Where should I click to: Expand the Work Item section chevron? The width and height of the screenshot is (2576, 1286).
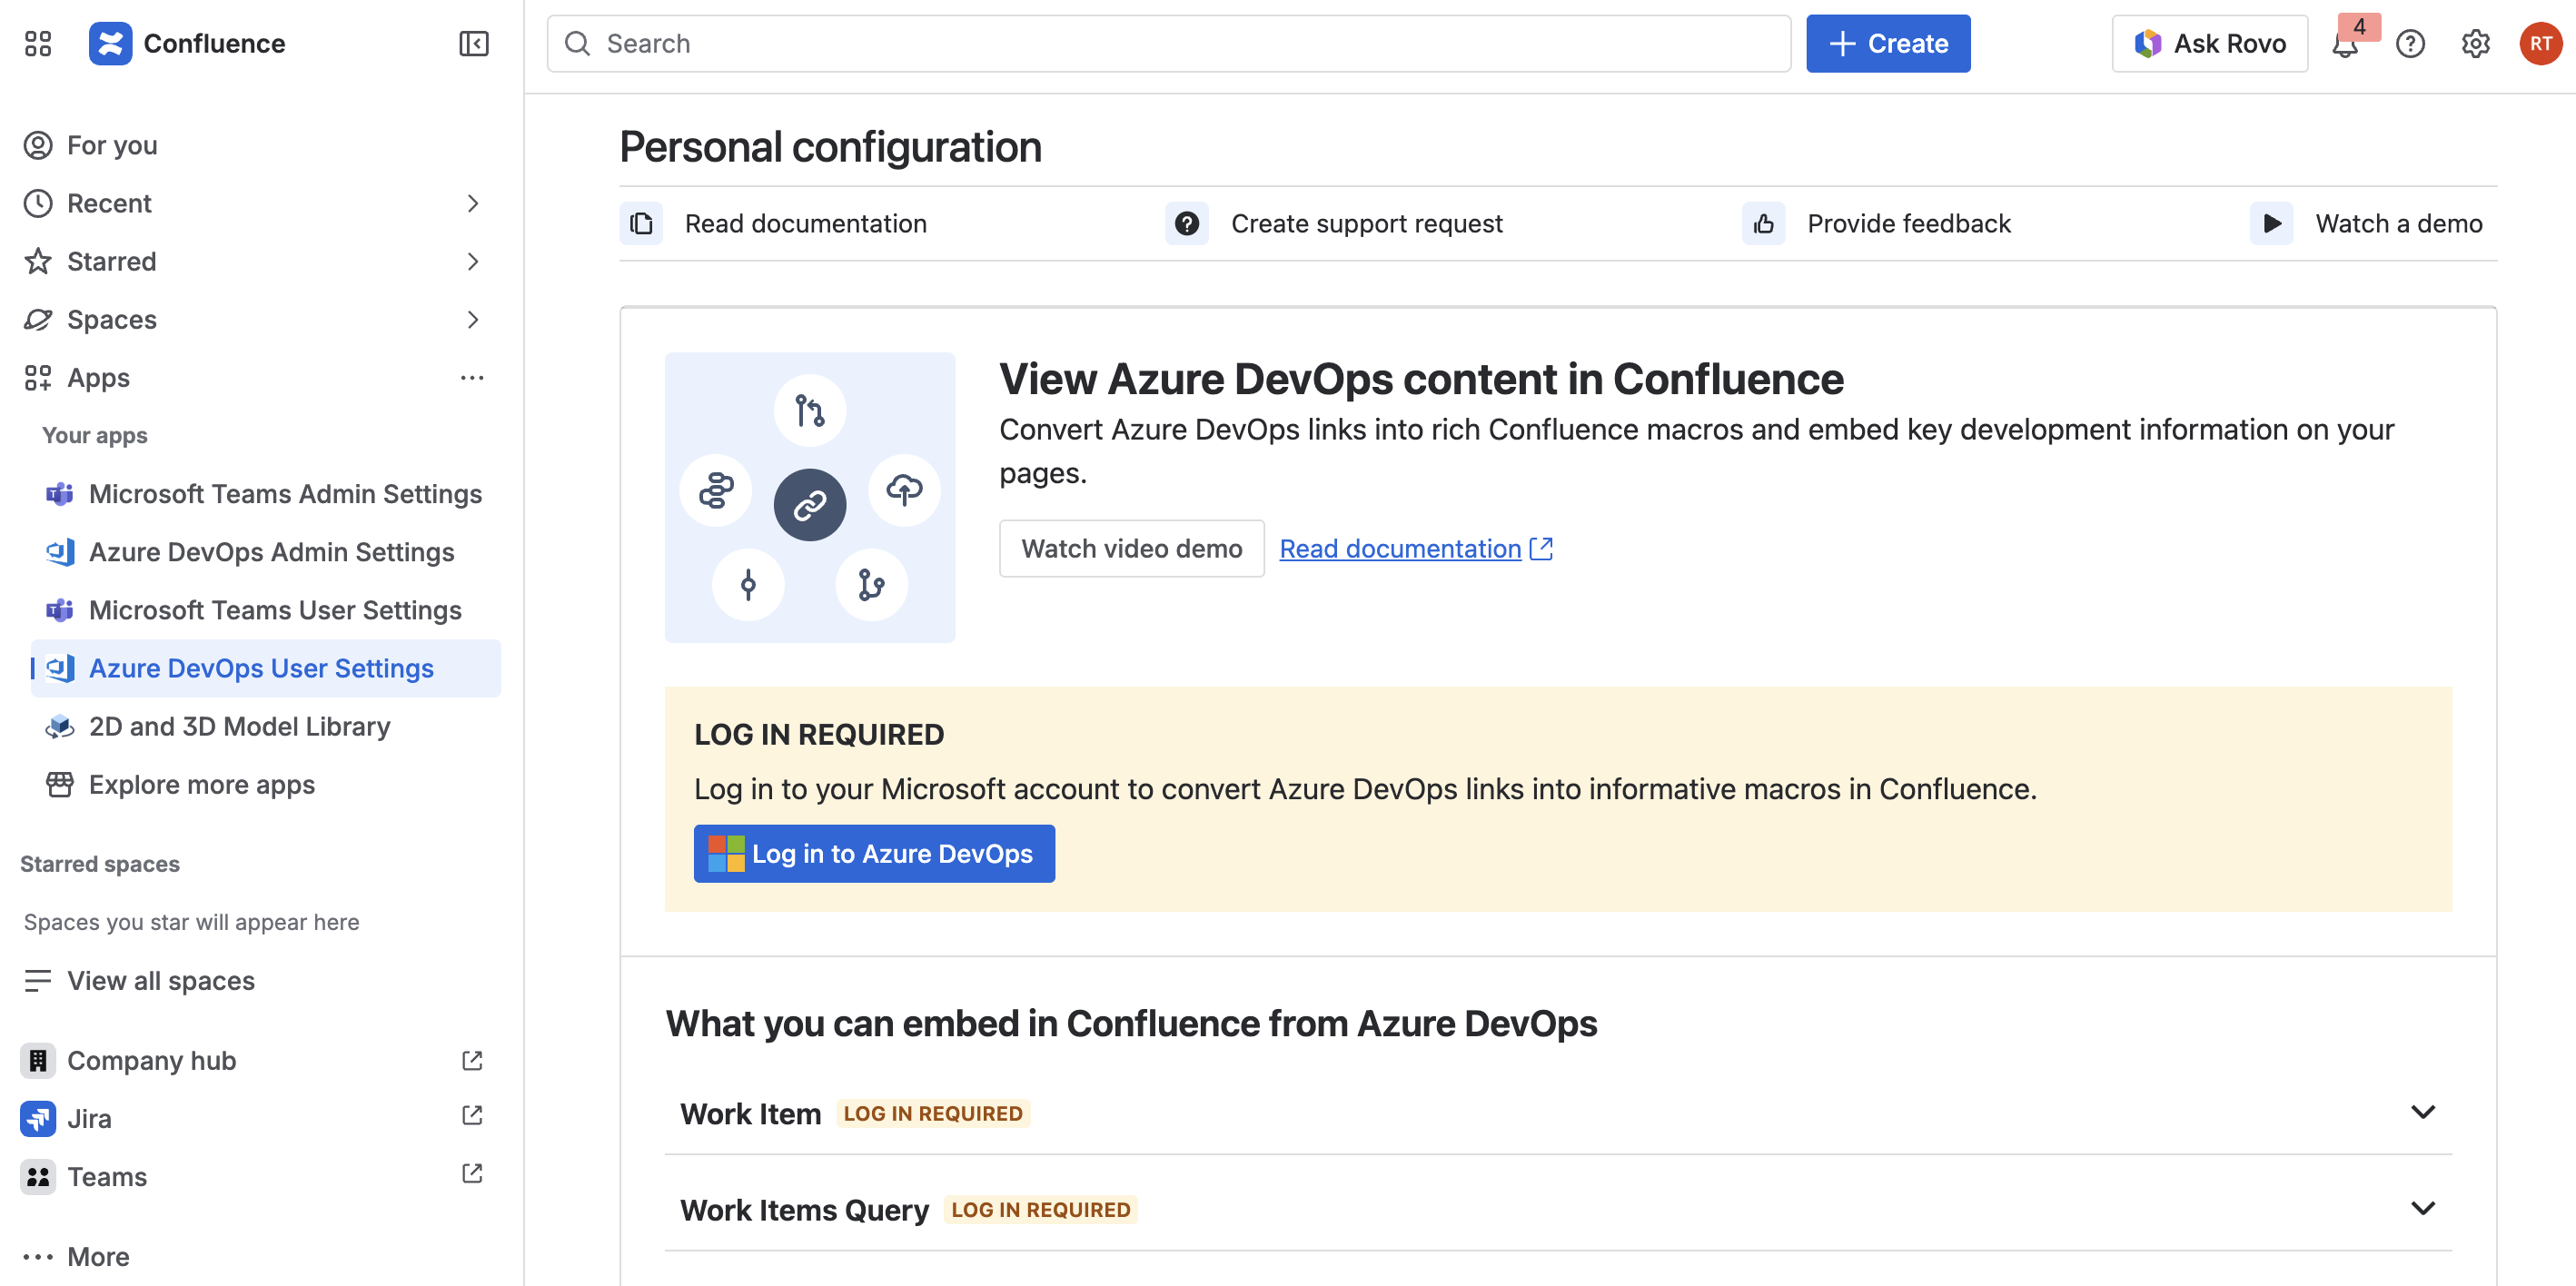(2422, 1112)
